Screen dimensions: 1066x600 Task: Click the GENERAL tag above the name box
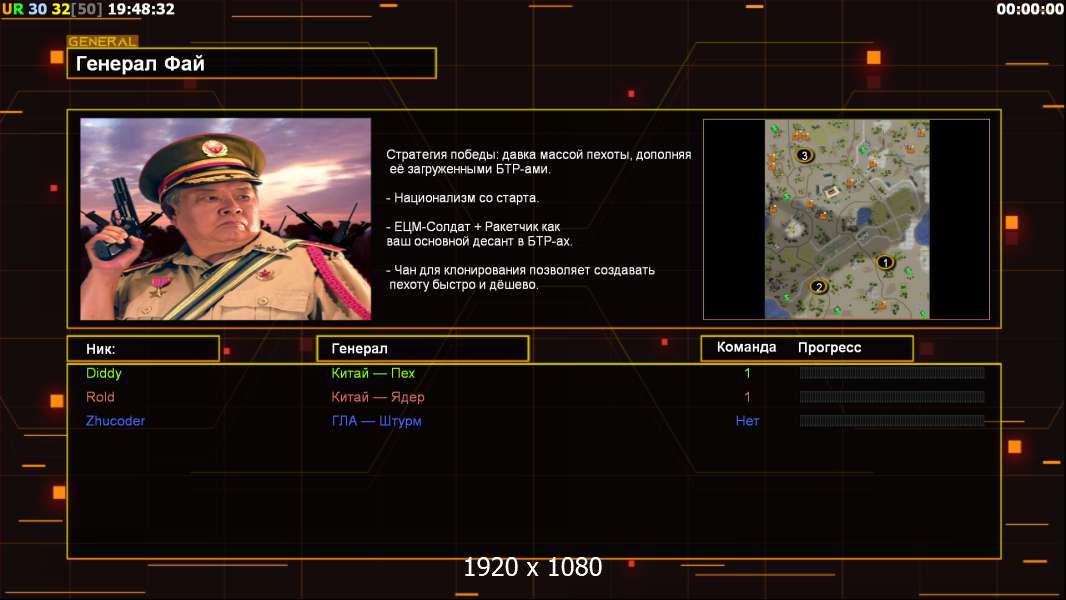(x=102, y=42)
